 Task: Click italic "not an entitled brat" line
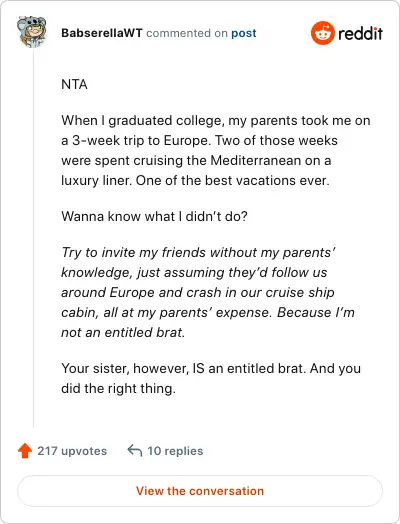[123, 333]
